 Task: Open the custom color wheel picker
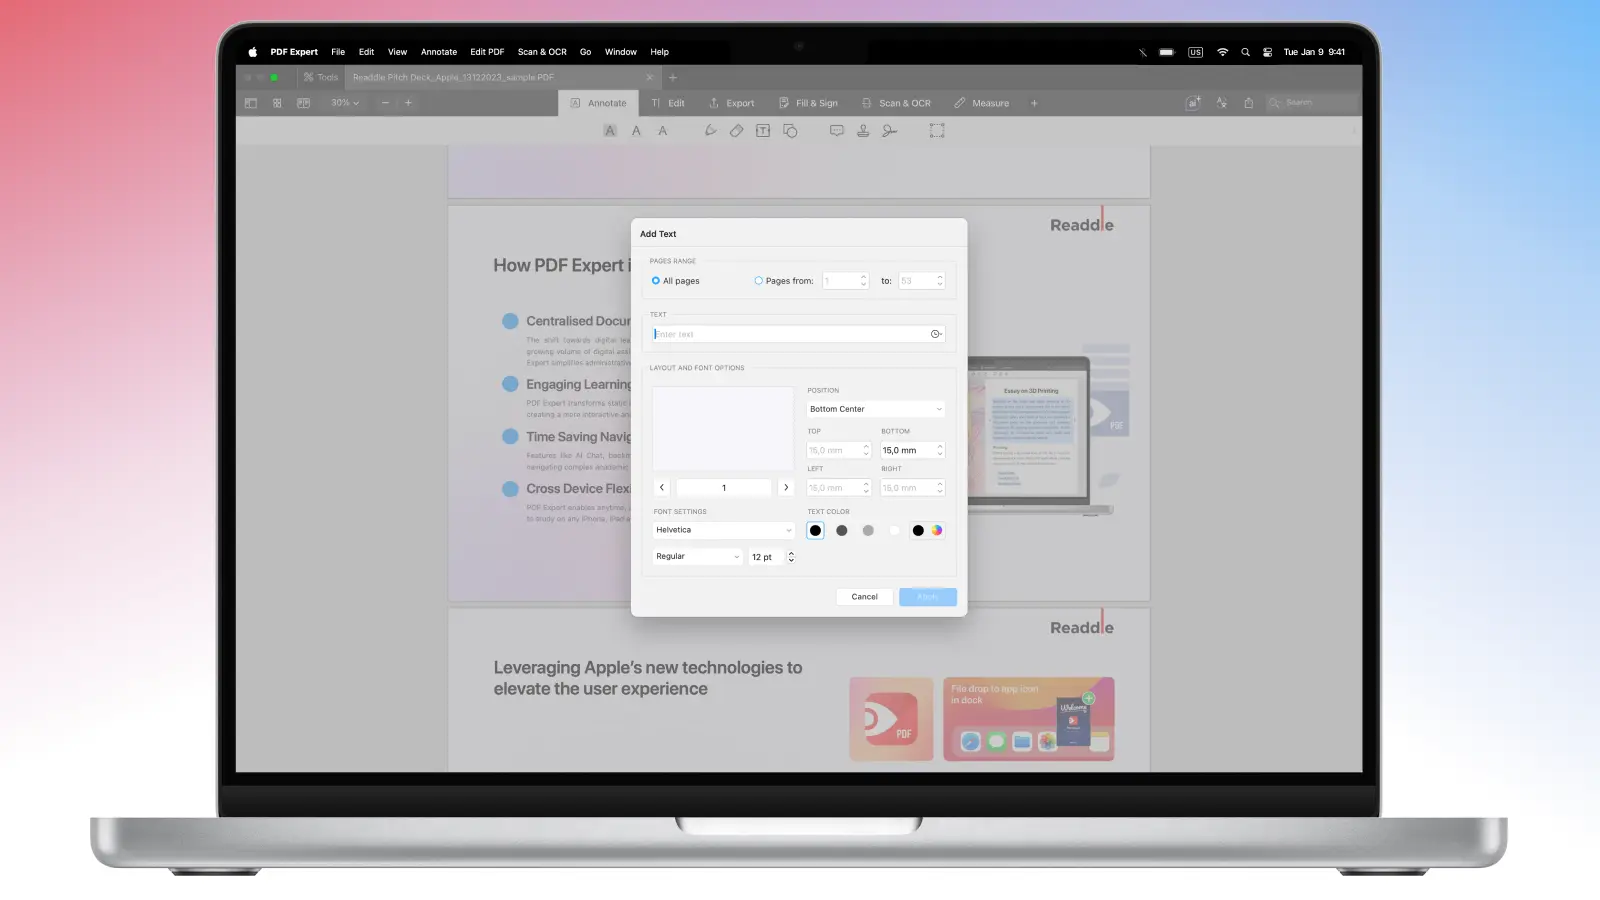(937, 531)
